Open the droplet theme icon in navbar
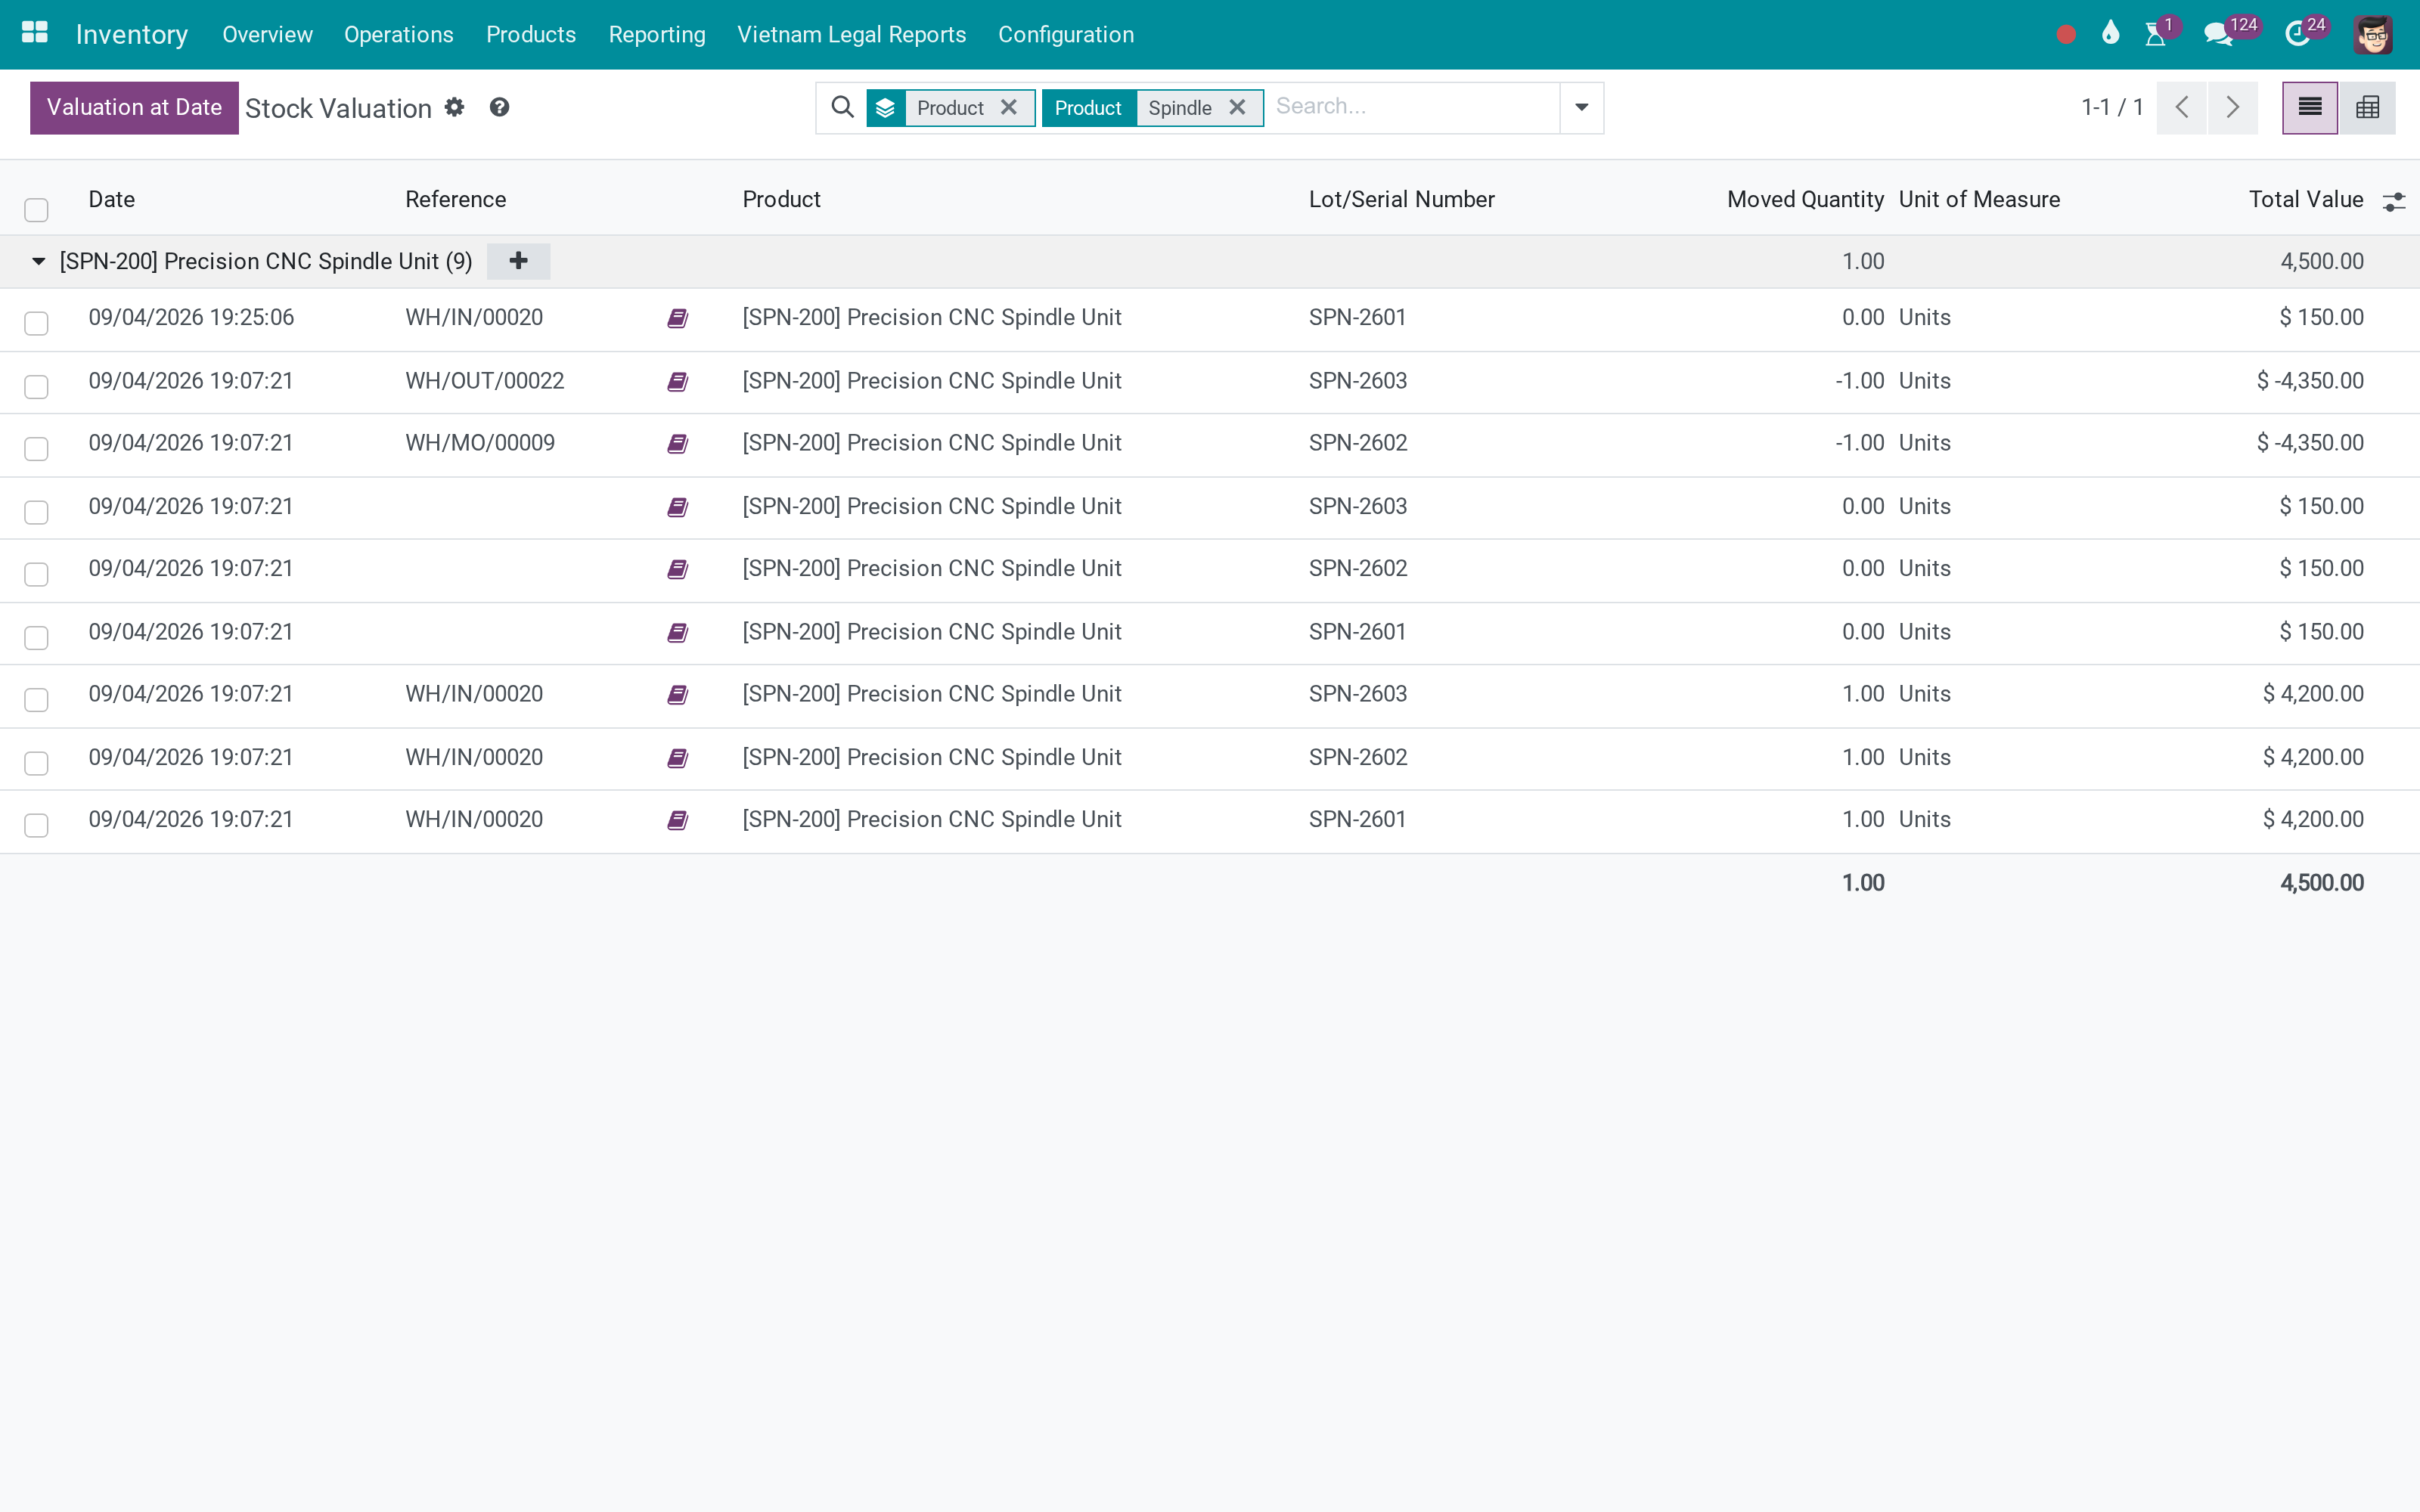This screenshot has height=1512, width=2420. click(2111, 33)
